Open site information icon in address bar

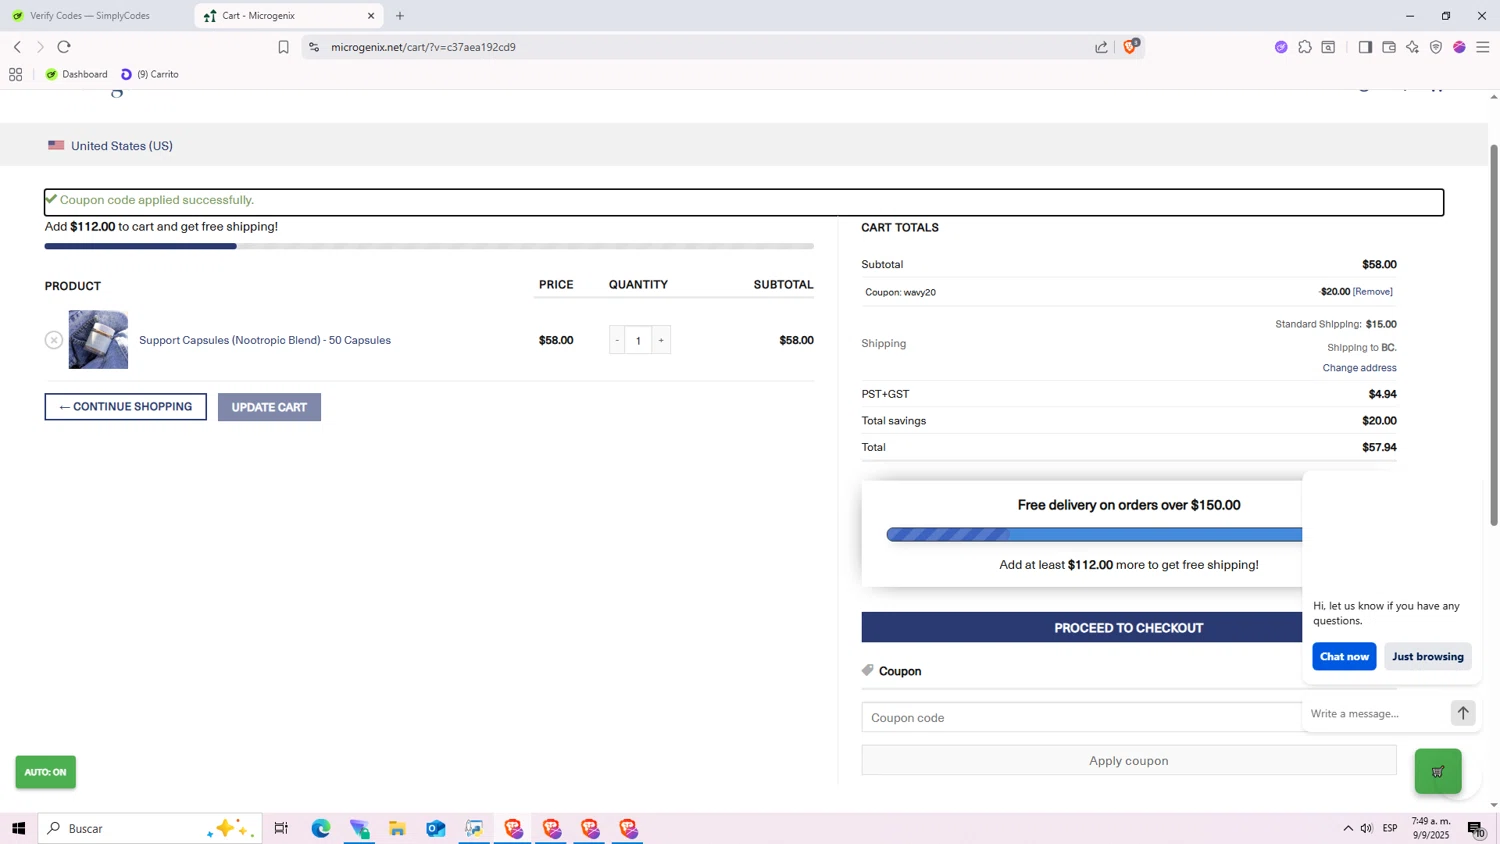tap(314, 47)
